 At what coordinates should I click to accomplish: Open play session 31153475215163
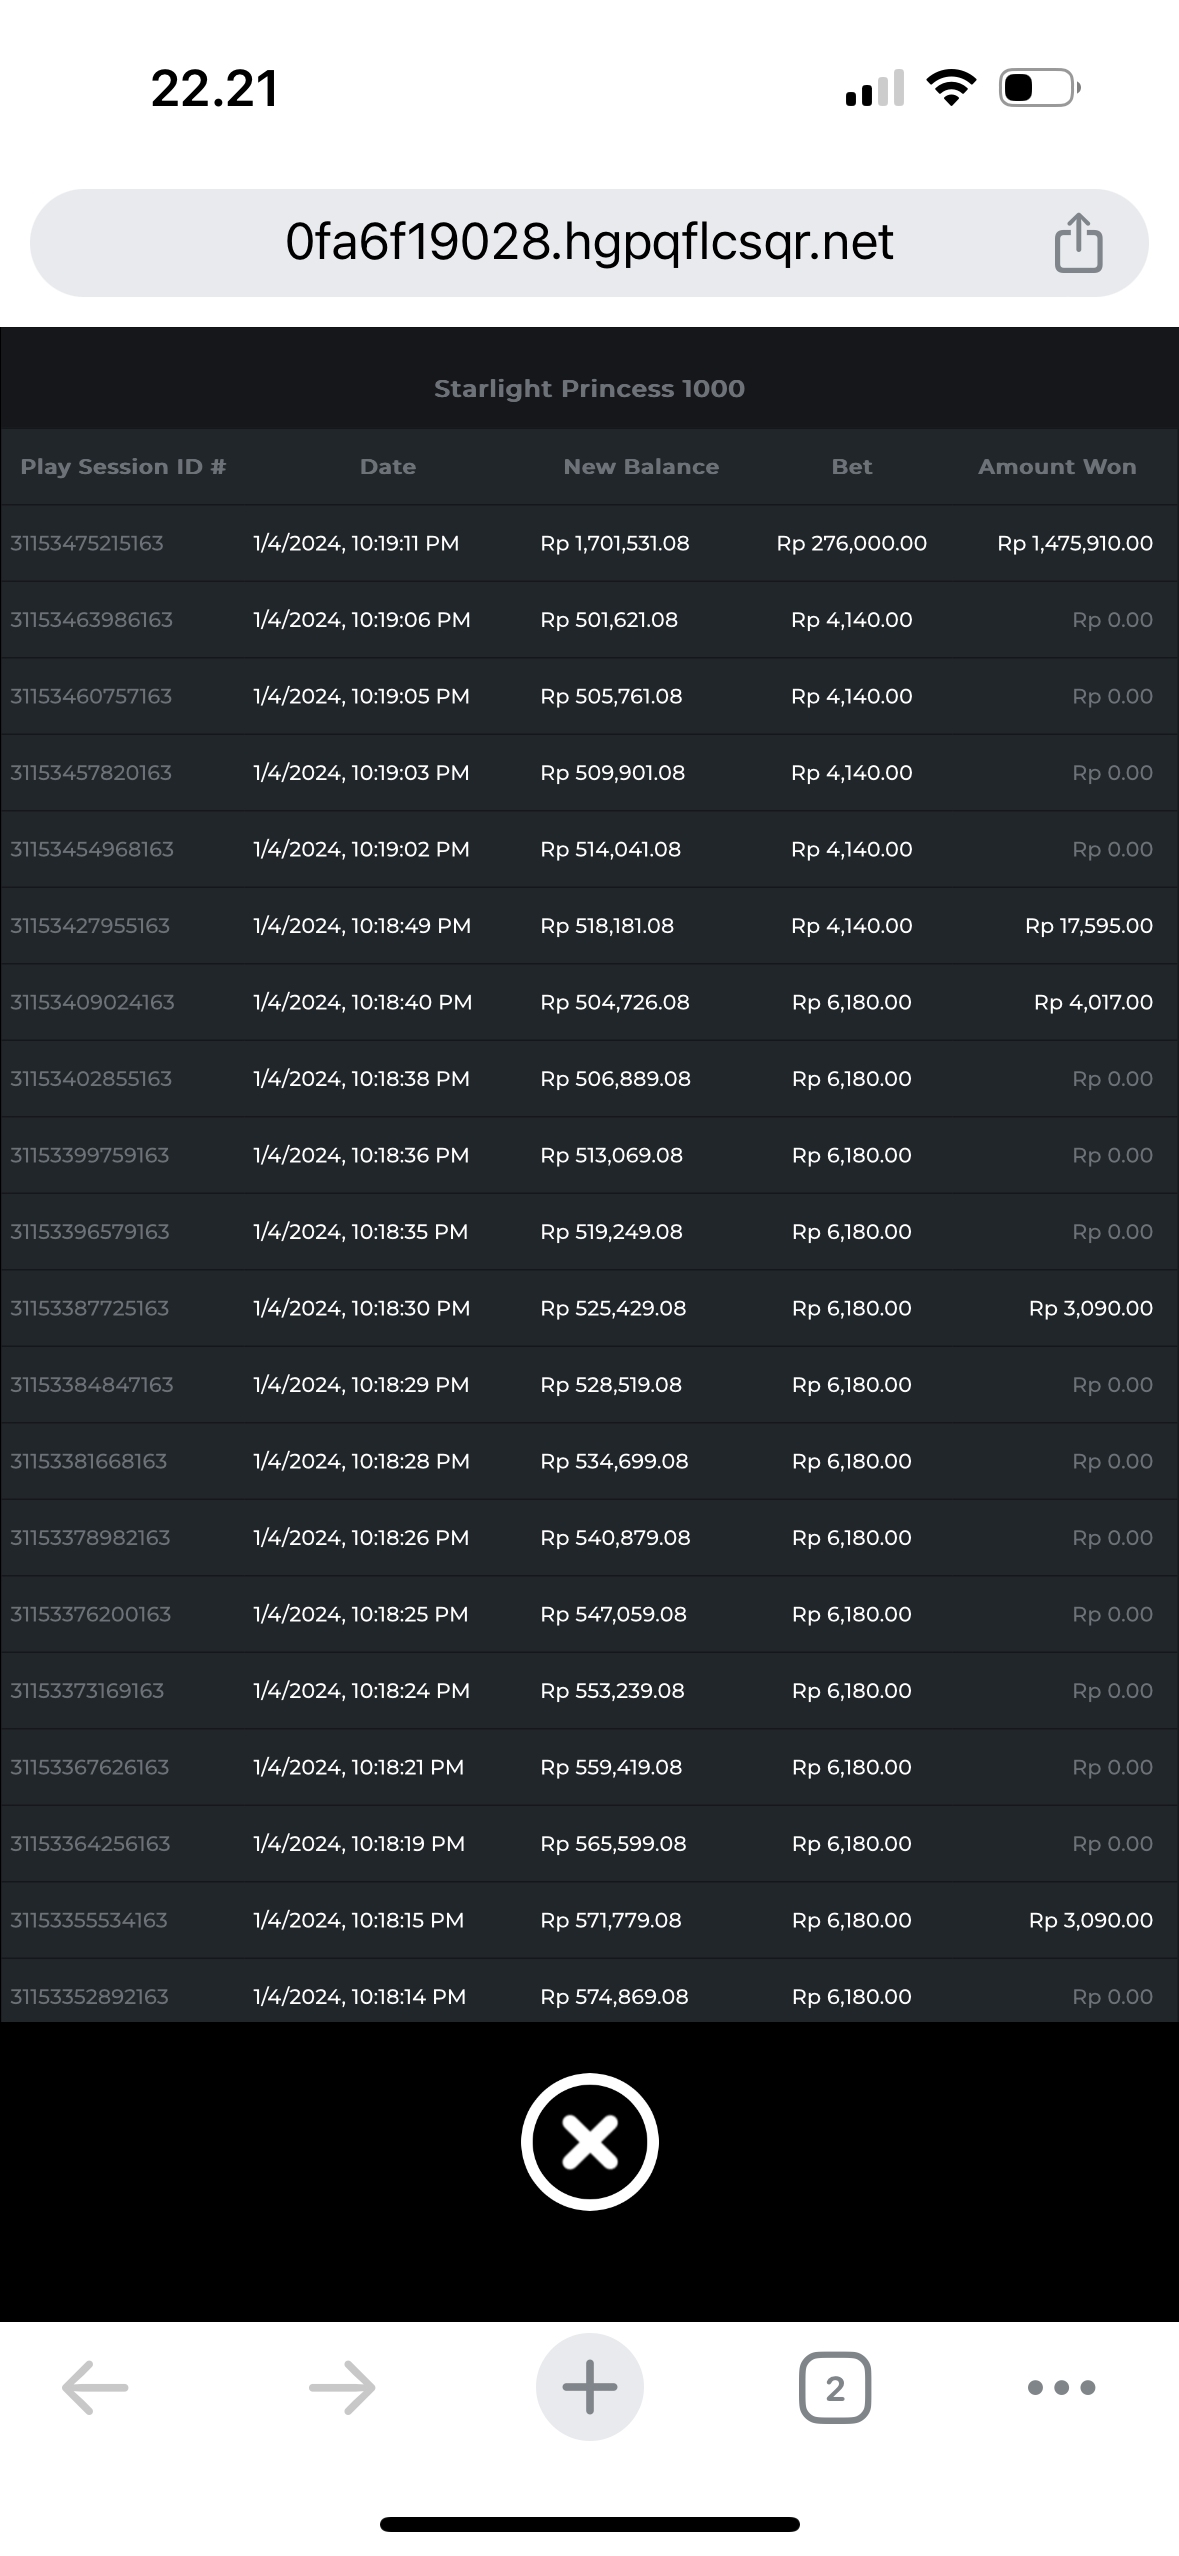(87, 544)
